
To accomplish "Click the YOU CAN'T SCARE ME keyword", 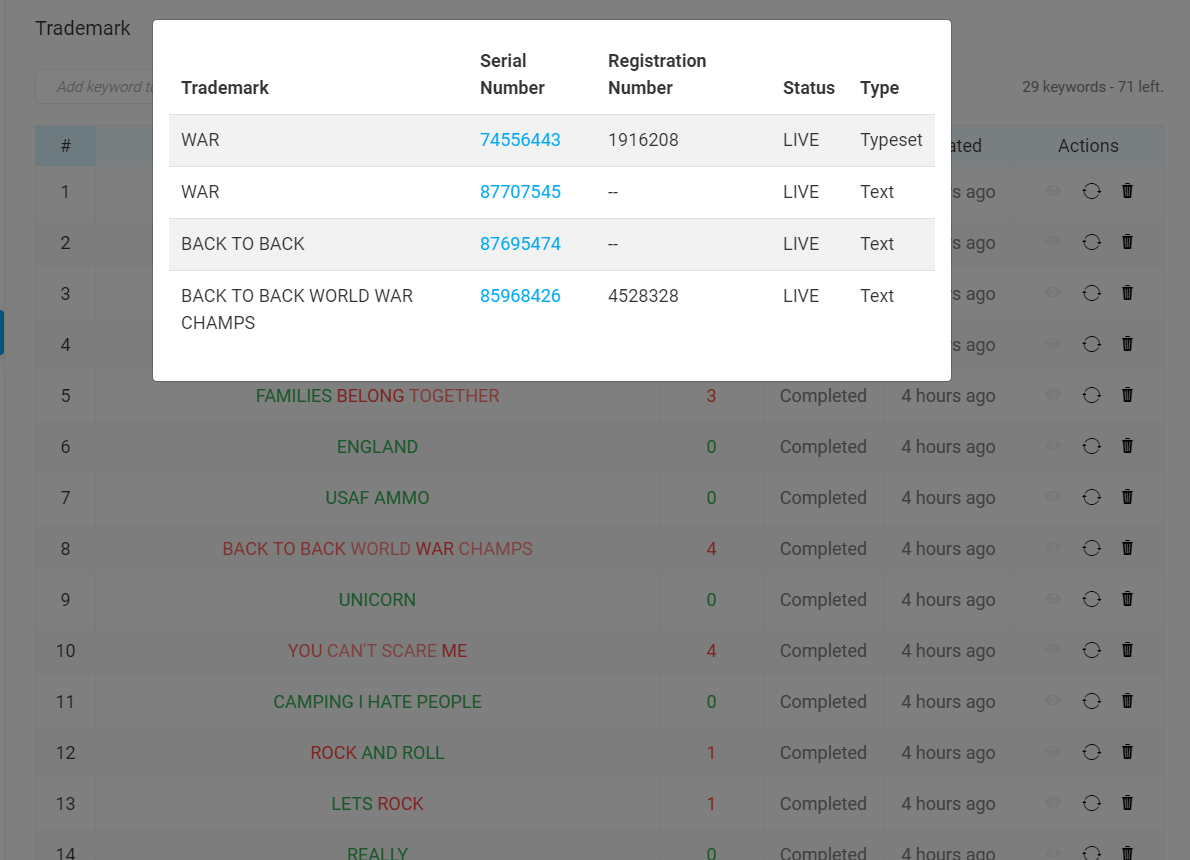I will 377,651.
